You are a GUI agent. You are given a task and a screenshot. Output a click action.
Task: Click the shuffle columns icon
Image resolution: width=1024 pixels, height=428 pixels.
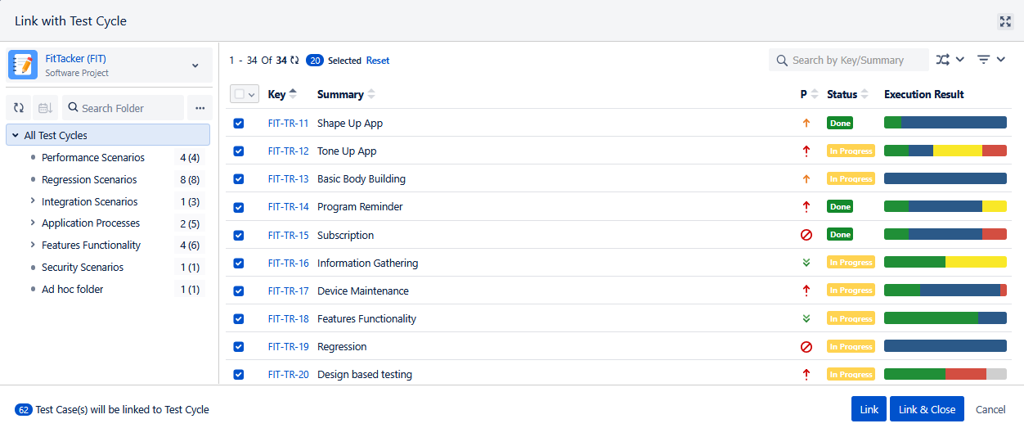(x=942, y=59)
